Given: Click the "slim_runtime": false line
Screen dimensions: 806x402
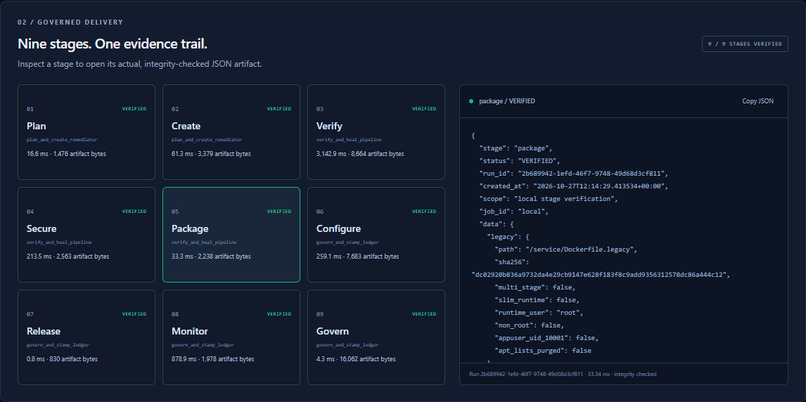Looking at the screenshot, I should (x=537, y=300).
